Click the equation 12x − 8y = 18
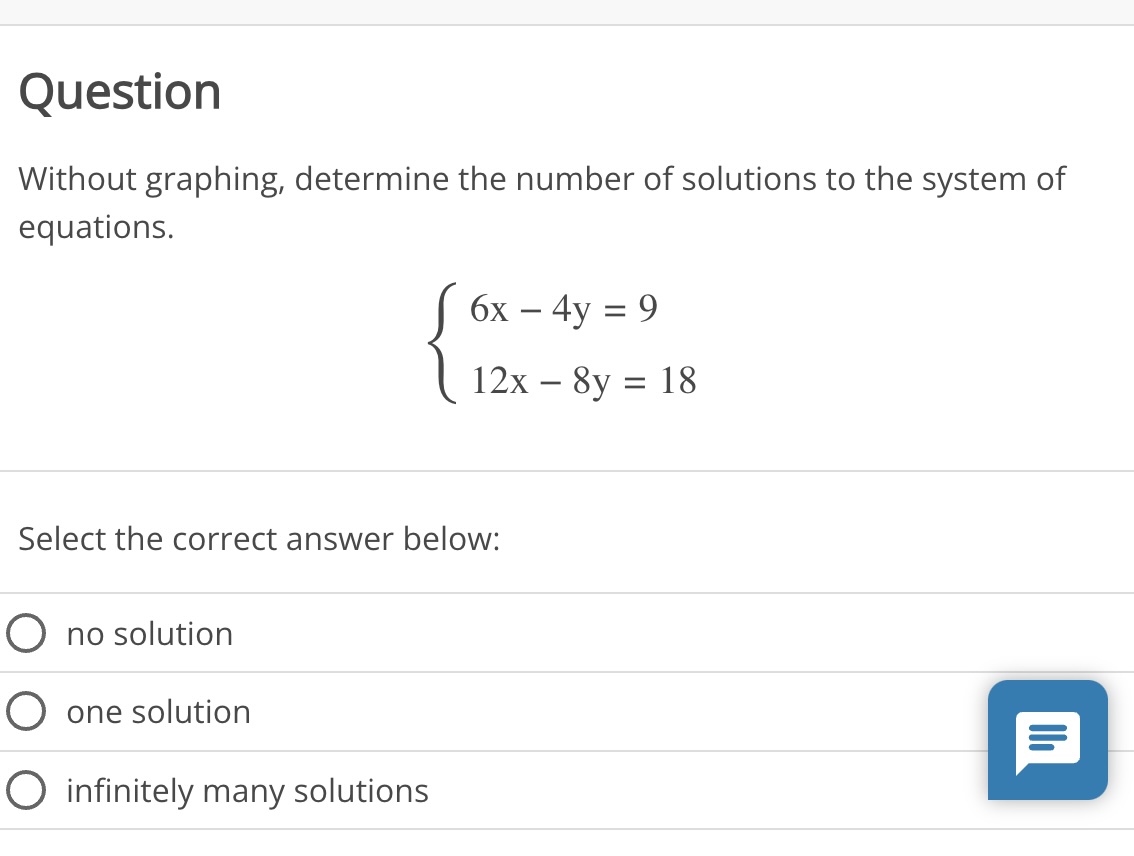The width and height of the screenshot is (1134, 856). point(583,380)
